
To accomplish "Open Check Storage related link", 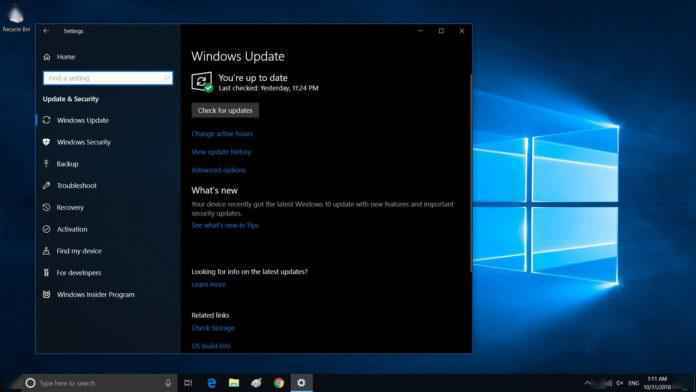I will (213, 328).
